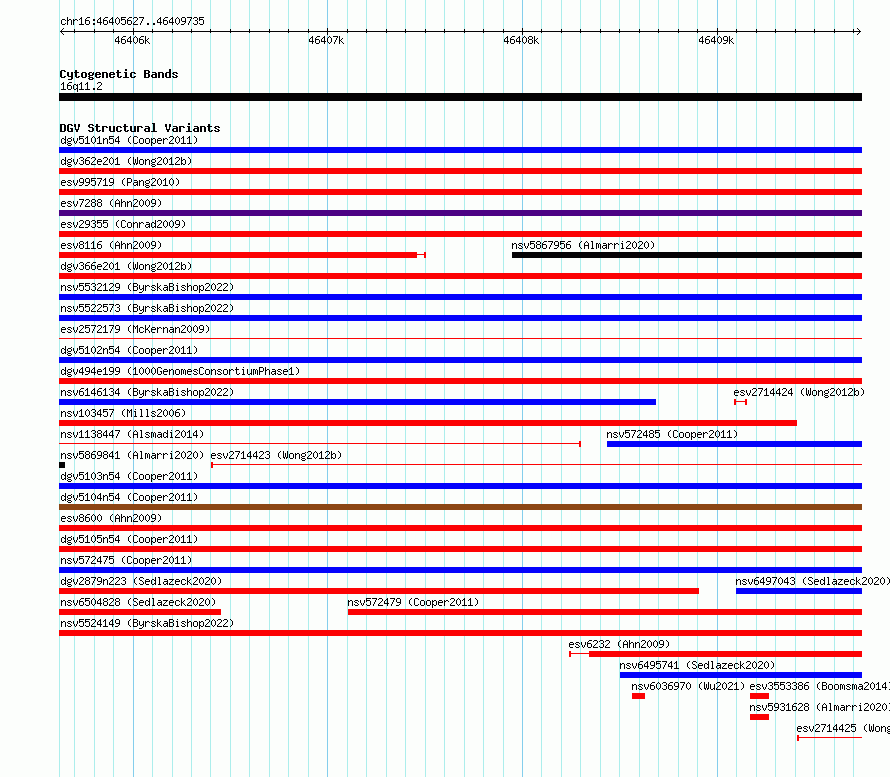Click the esv8116 (Ahn2009) label

(x=111, y=245)
